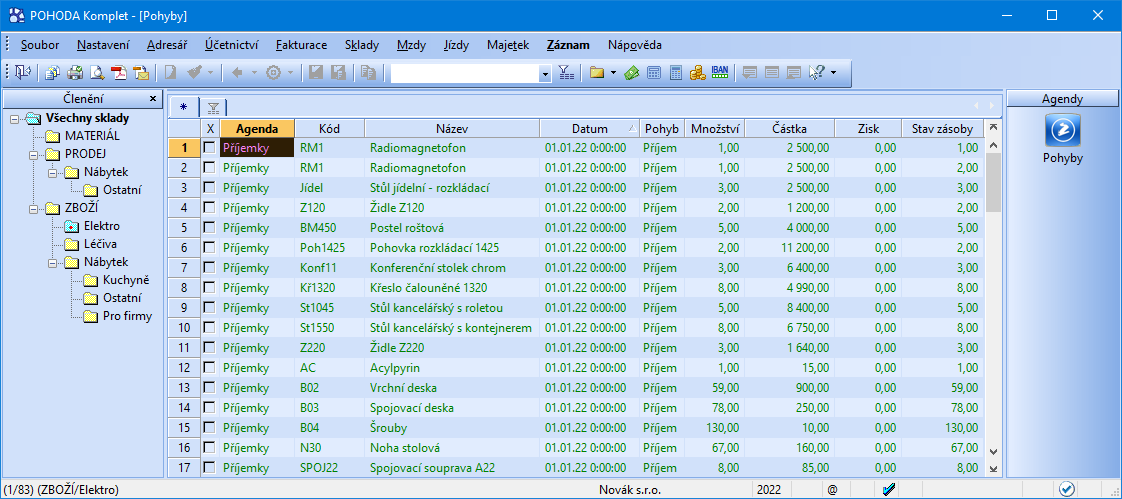Open dropdown arrow next to folder icon
The width and height of the screenshot is (1122, 499).
tap(613, 73)
